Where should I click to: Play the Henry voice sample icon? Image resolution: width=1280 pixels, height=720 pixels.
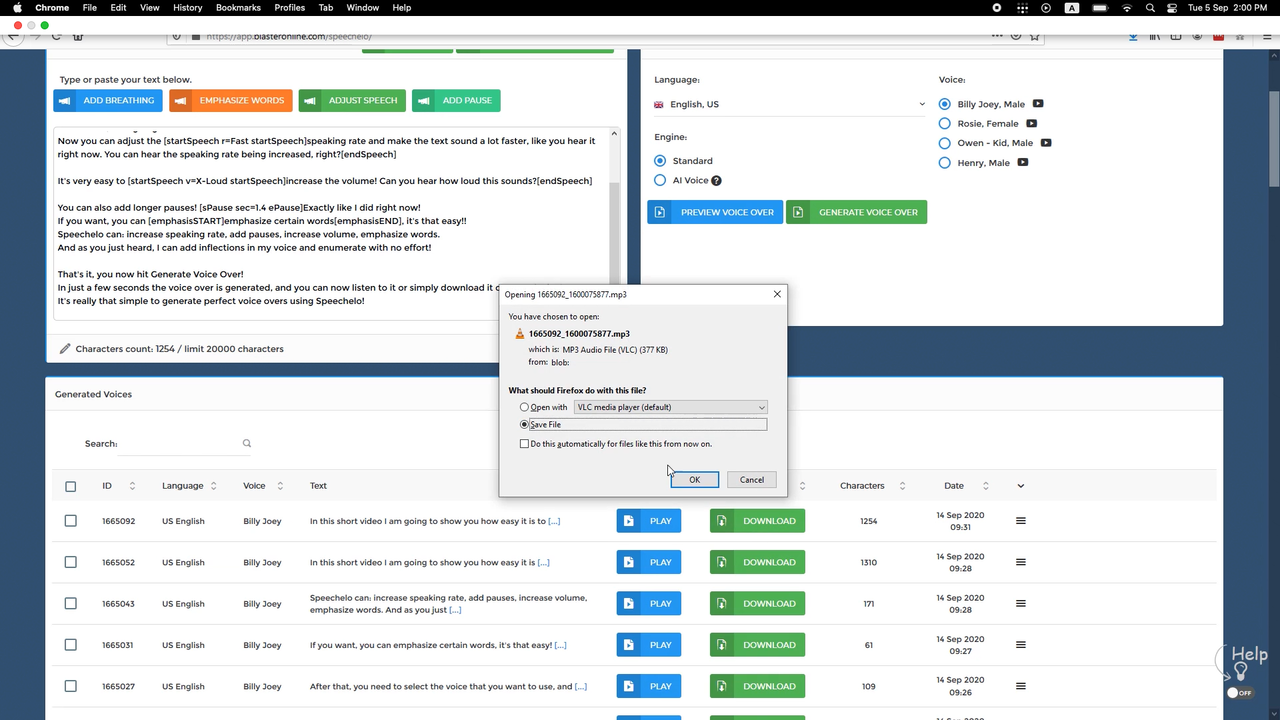(1023, 163)
